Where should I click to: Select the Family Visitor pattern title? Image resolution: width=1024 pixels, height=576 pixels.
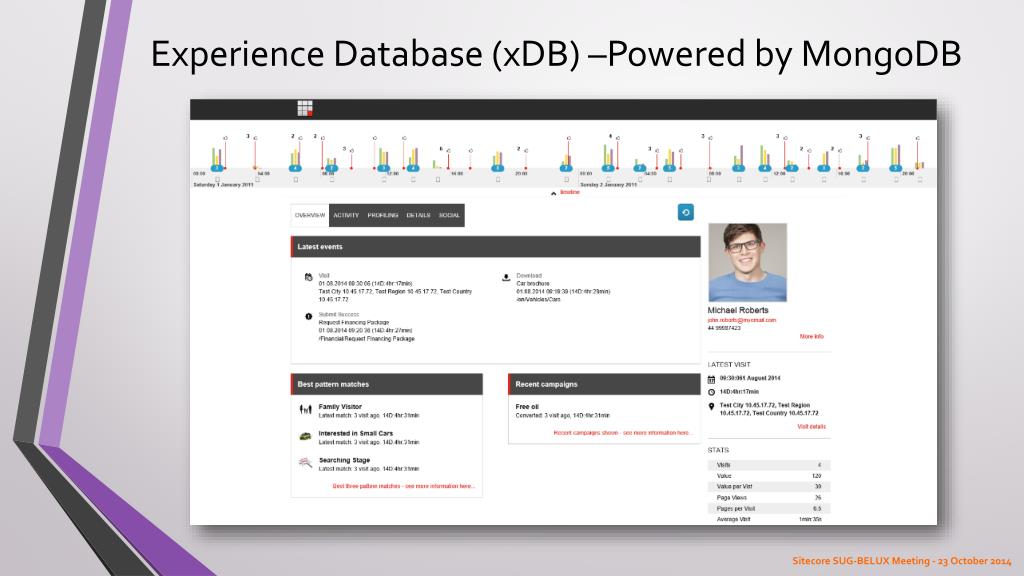point(340,407)
